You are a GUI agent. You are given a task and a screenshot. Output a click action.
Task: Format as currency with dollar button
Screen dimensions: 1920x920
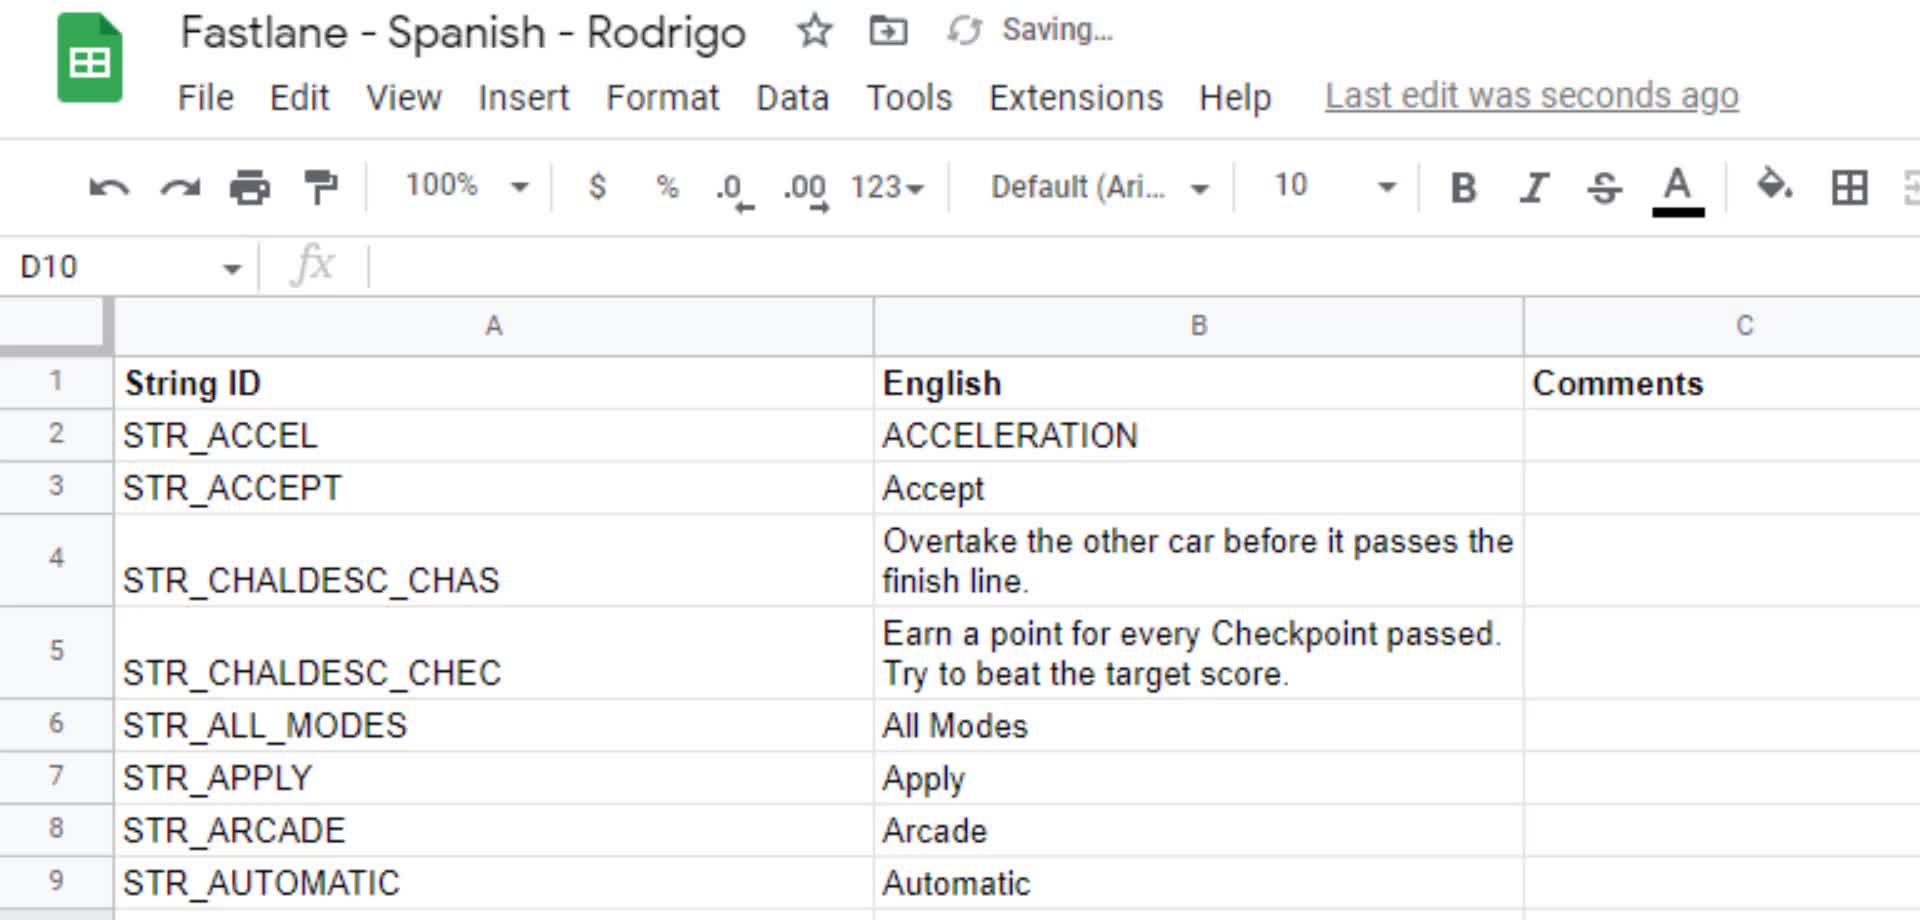pos(597,187)
